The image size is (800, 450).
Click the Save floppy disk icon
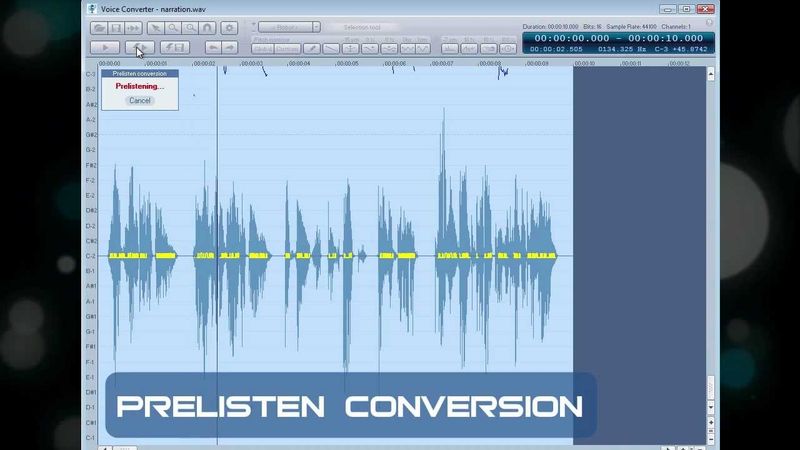point(116,28)
